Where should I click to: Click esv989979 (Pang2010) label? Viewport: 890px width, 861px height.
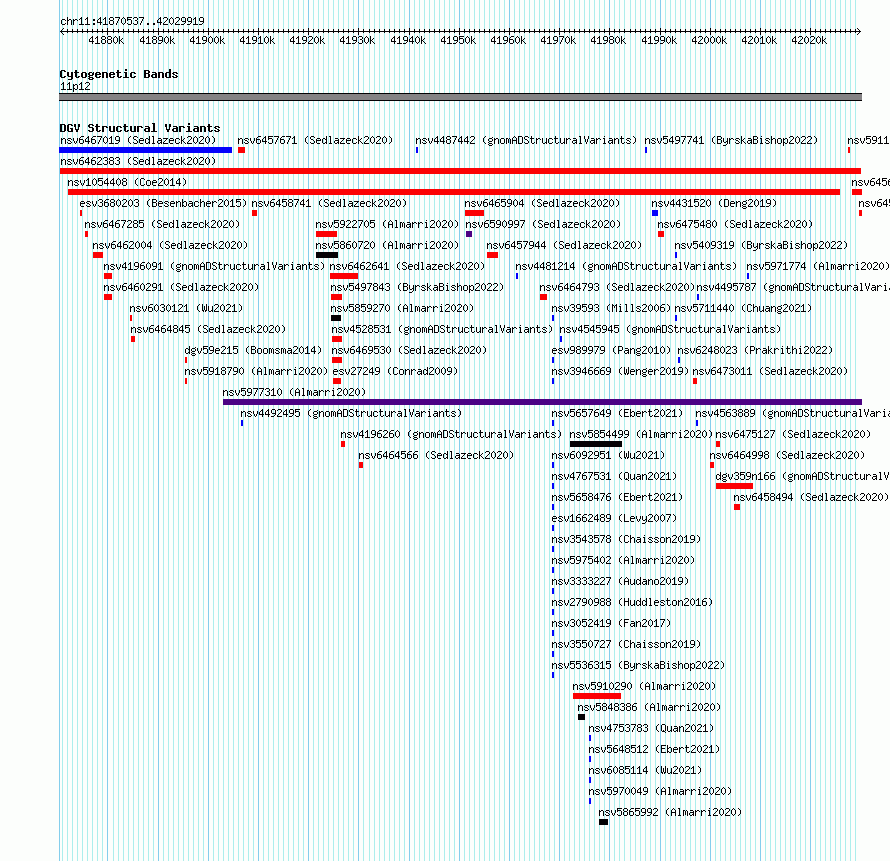point(611,350)
